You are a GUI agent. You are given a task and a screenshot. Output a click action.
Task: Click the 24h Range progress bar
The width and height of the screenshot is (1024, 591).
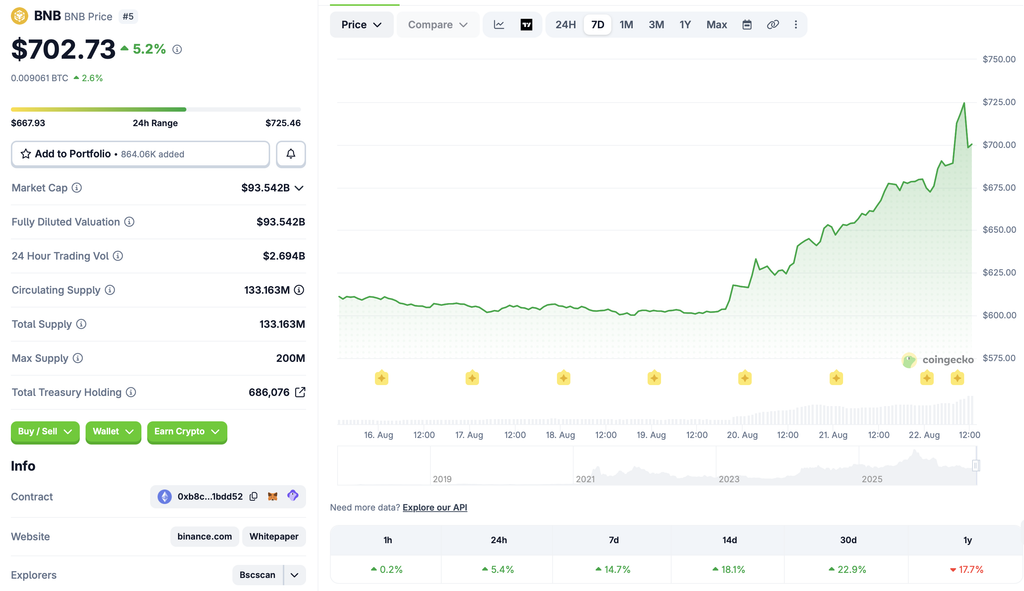point(156,109)
